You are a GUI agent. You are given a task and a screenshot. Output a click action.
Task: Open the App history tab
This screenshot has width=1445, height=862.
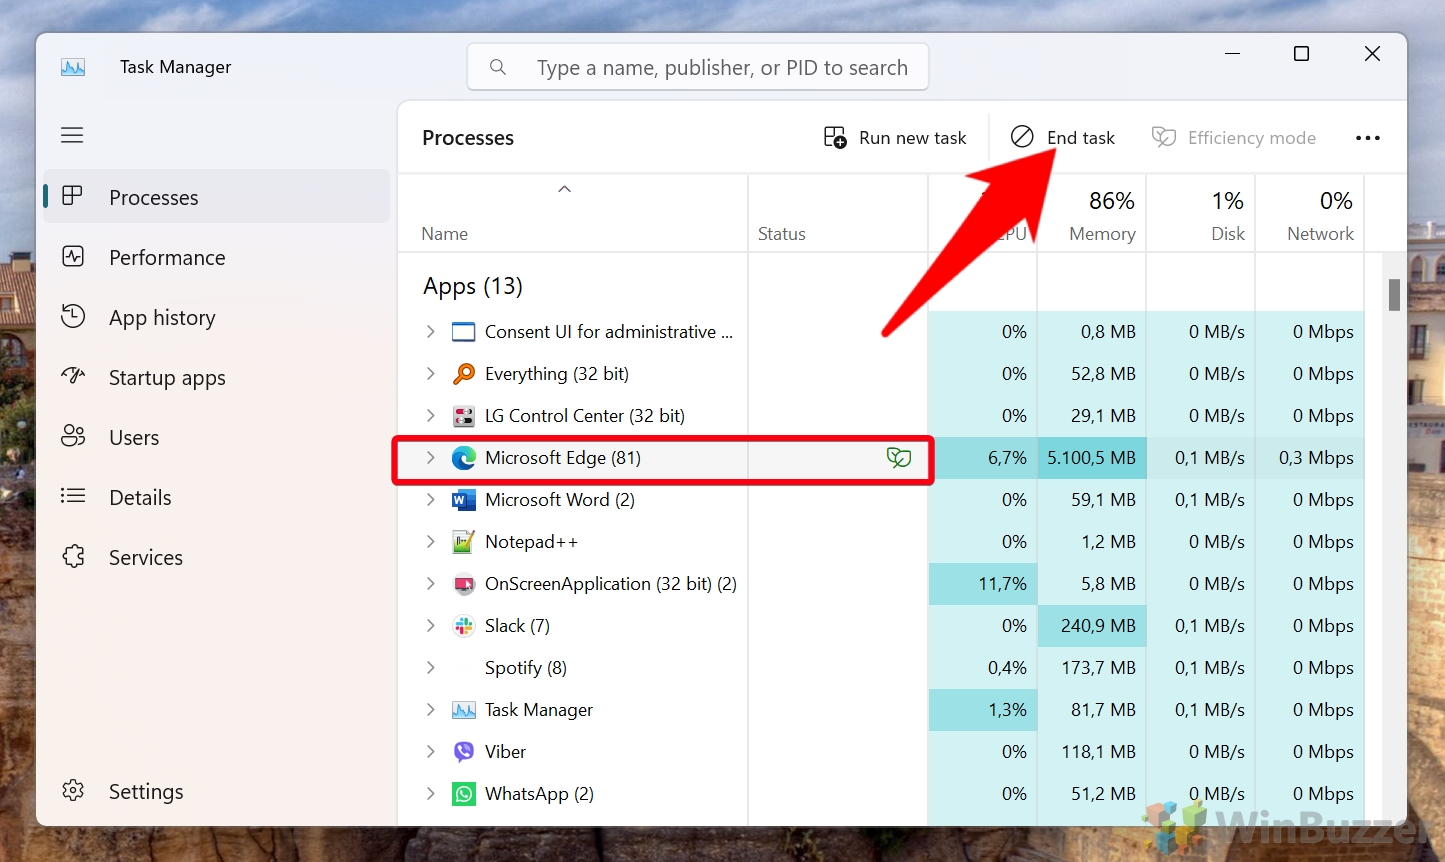[x=217, y=317]
